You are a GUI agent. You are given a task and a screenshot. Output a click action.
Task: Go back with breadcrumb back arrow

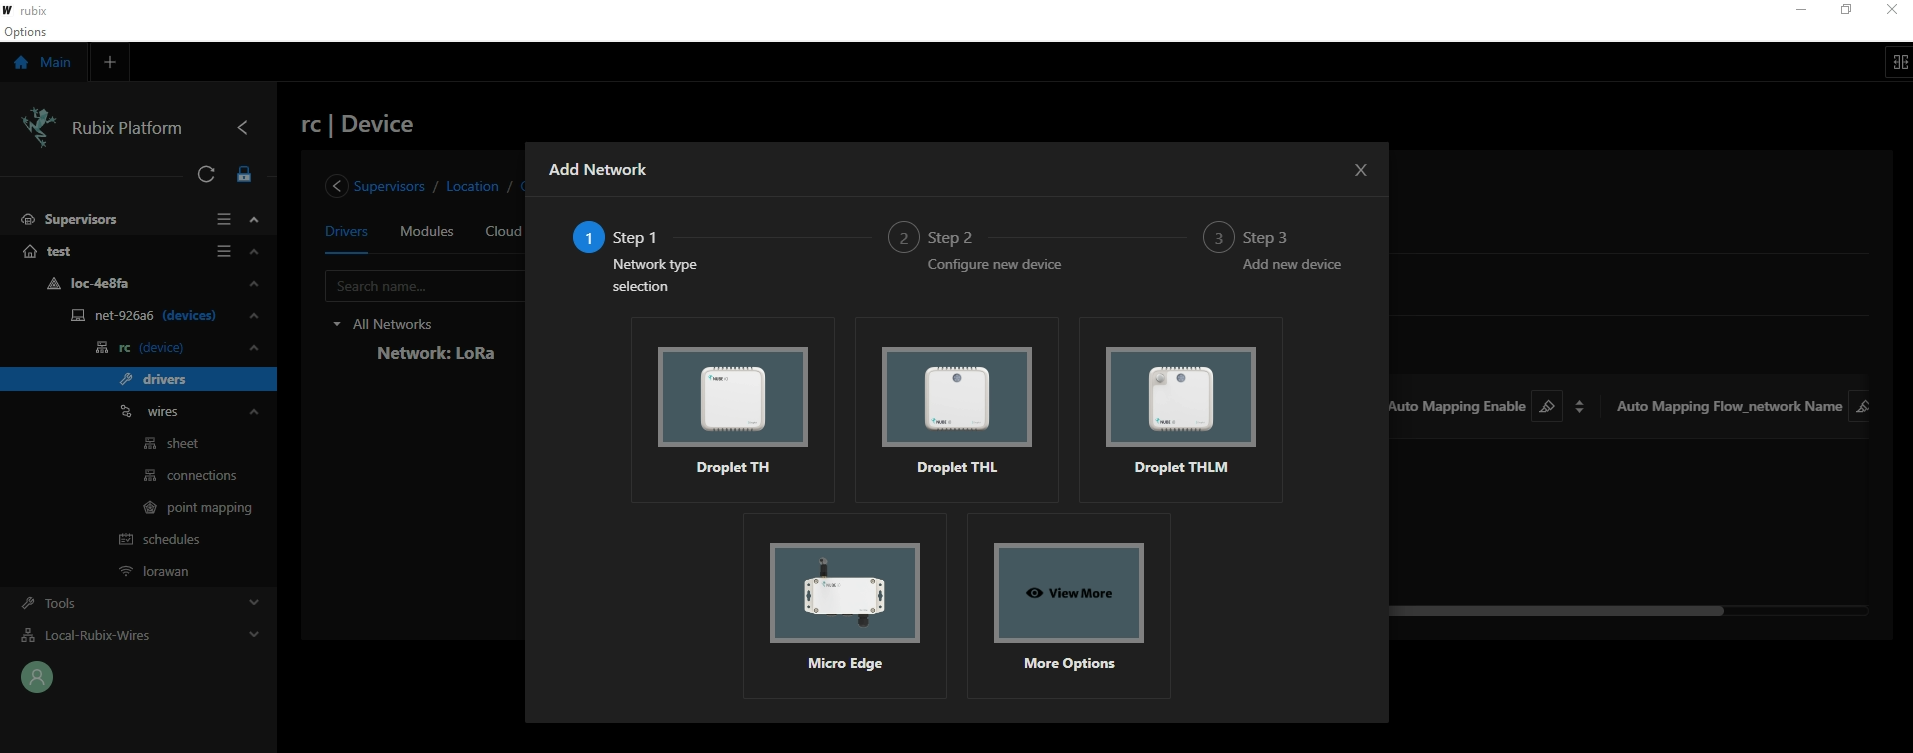337,186
